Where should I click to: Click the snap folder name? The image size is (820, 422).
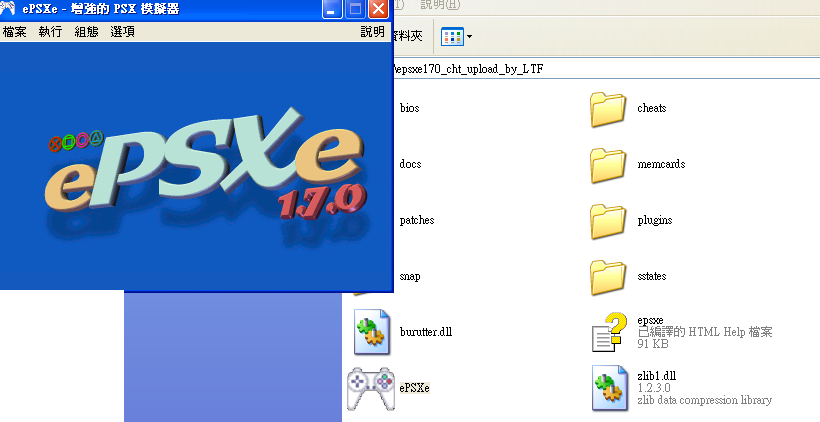point(409,276)
